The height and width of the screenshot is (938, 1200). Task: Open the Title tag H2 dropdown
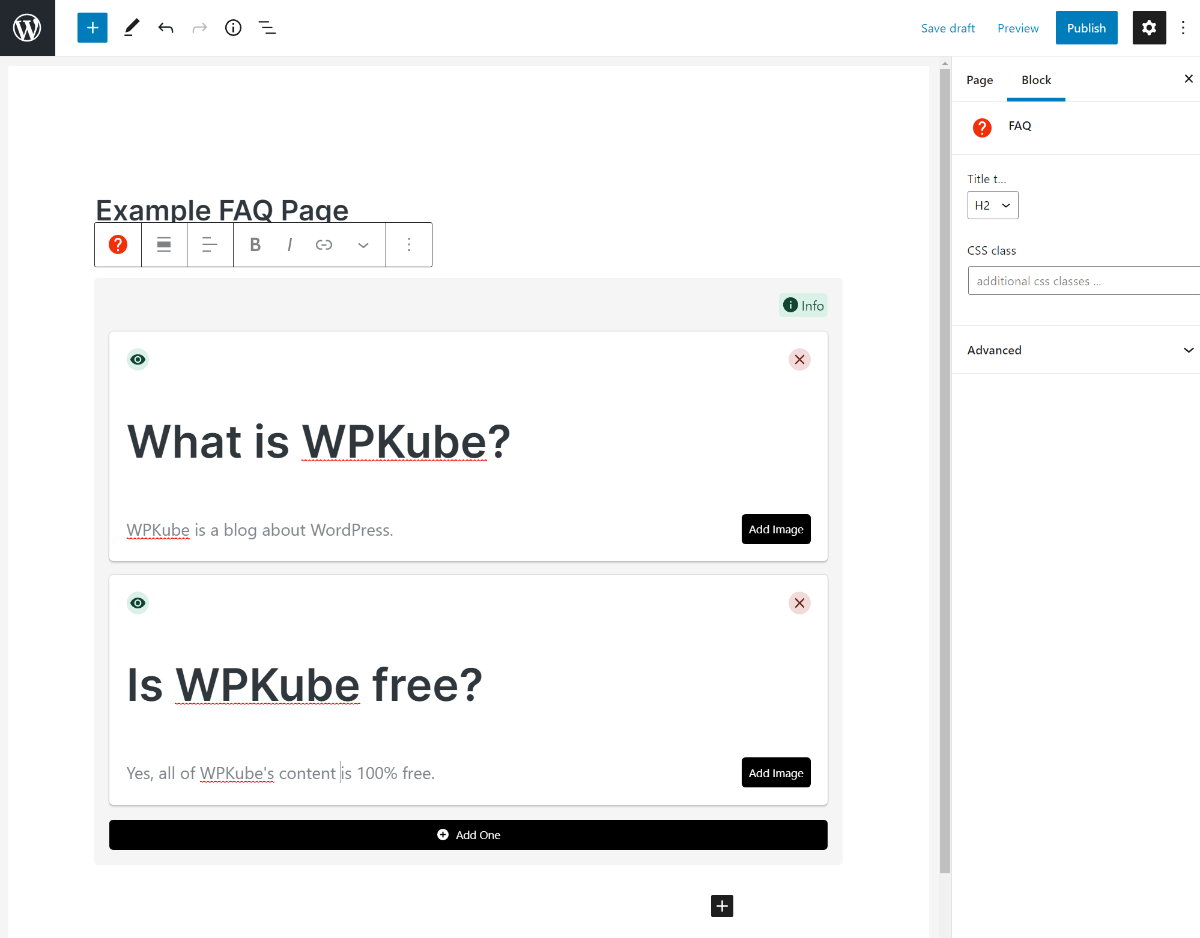[992, 204]
